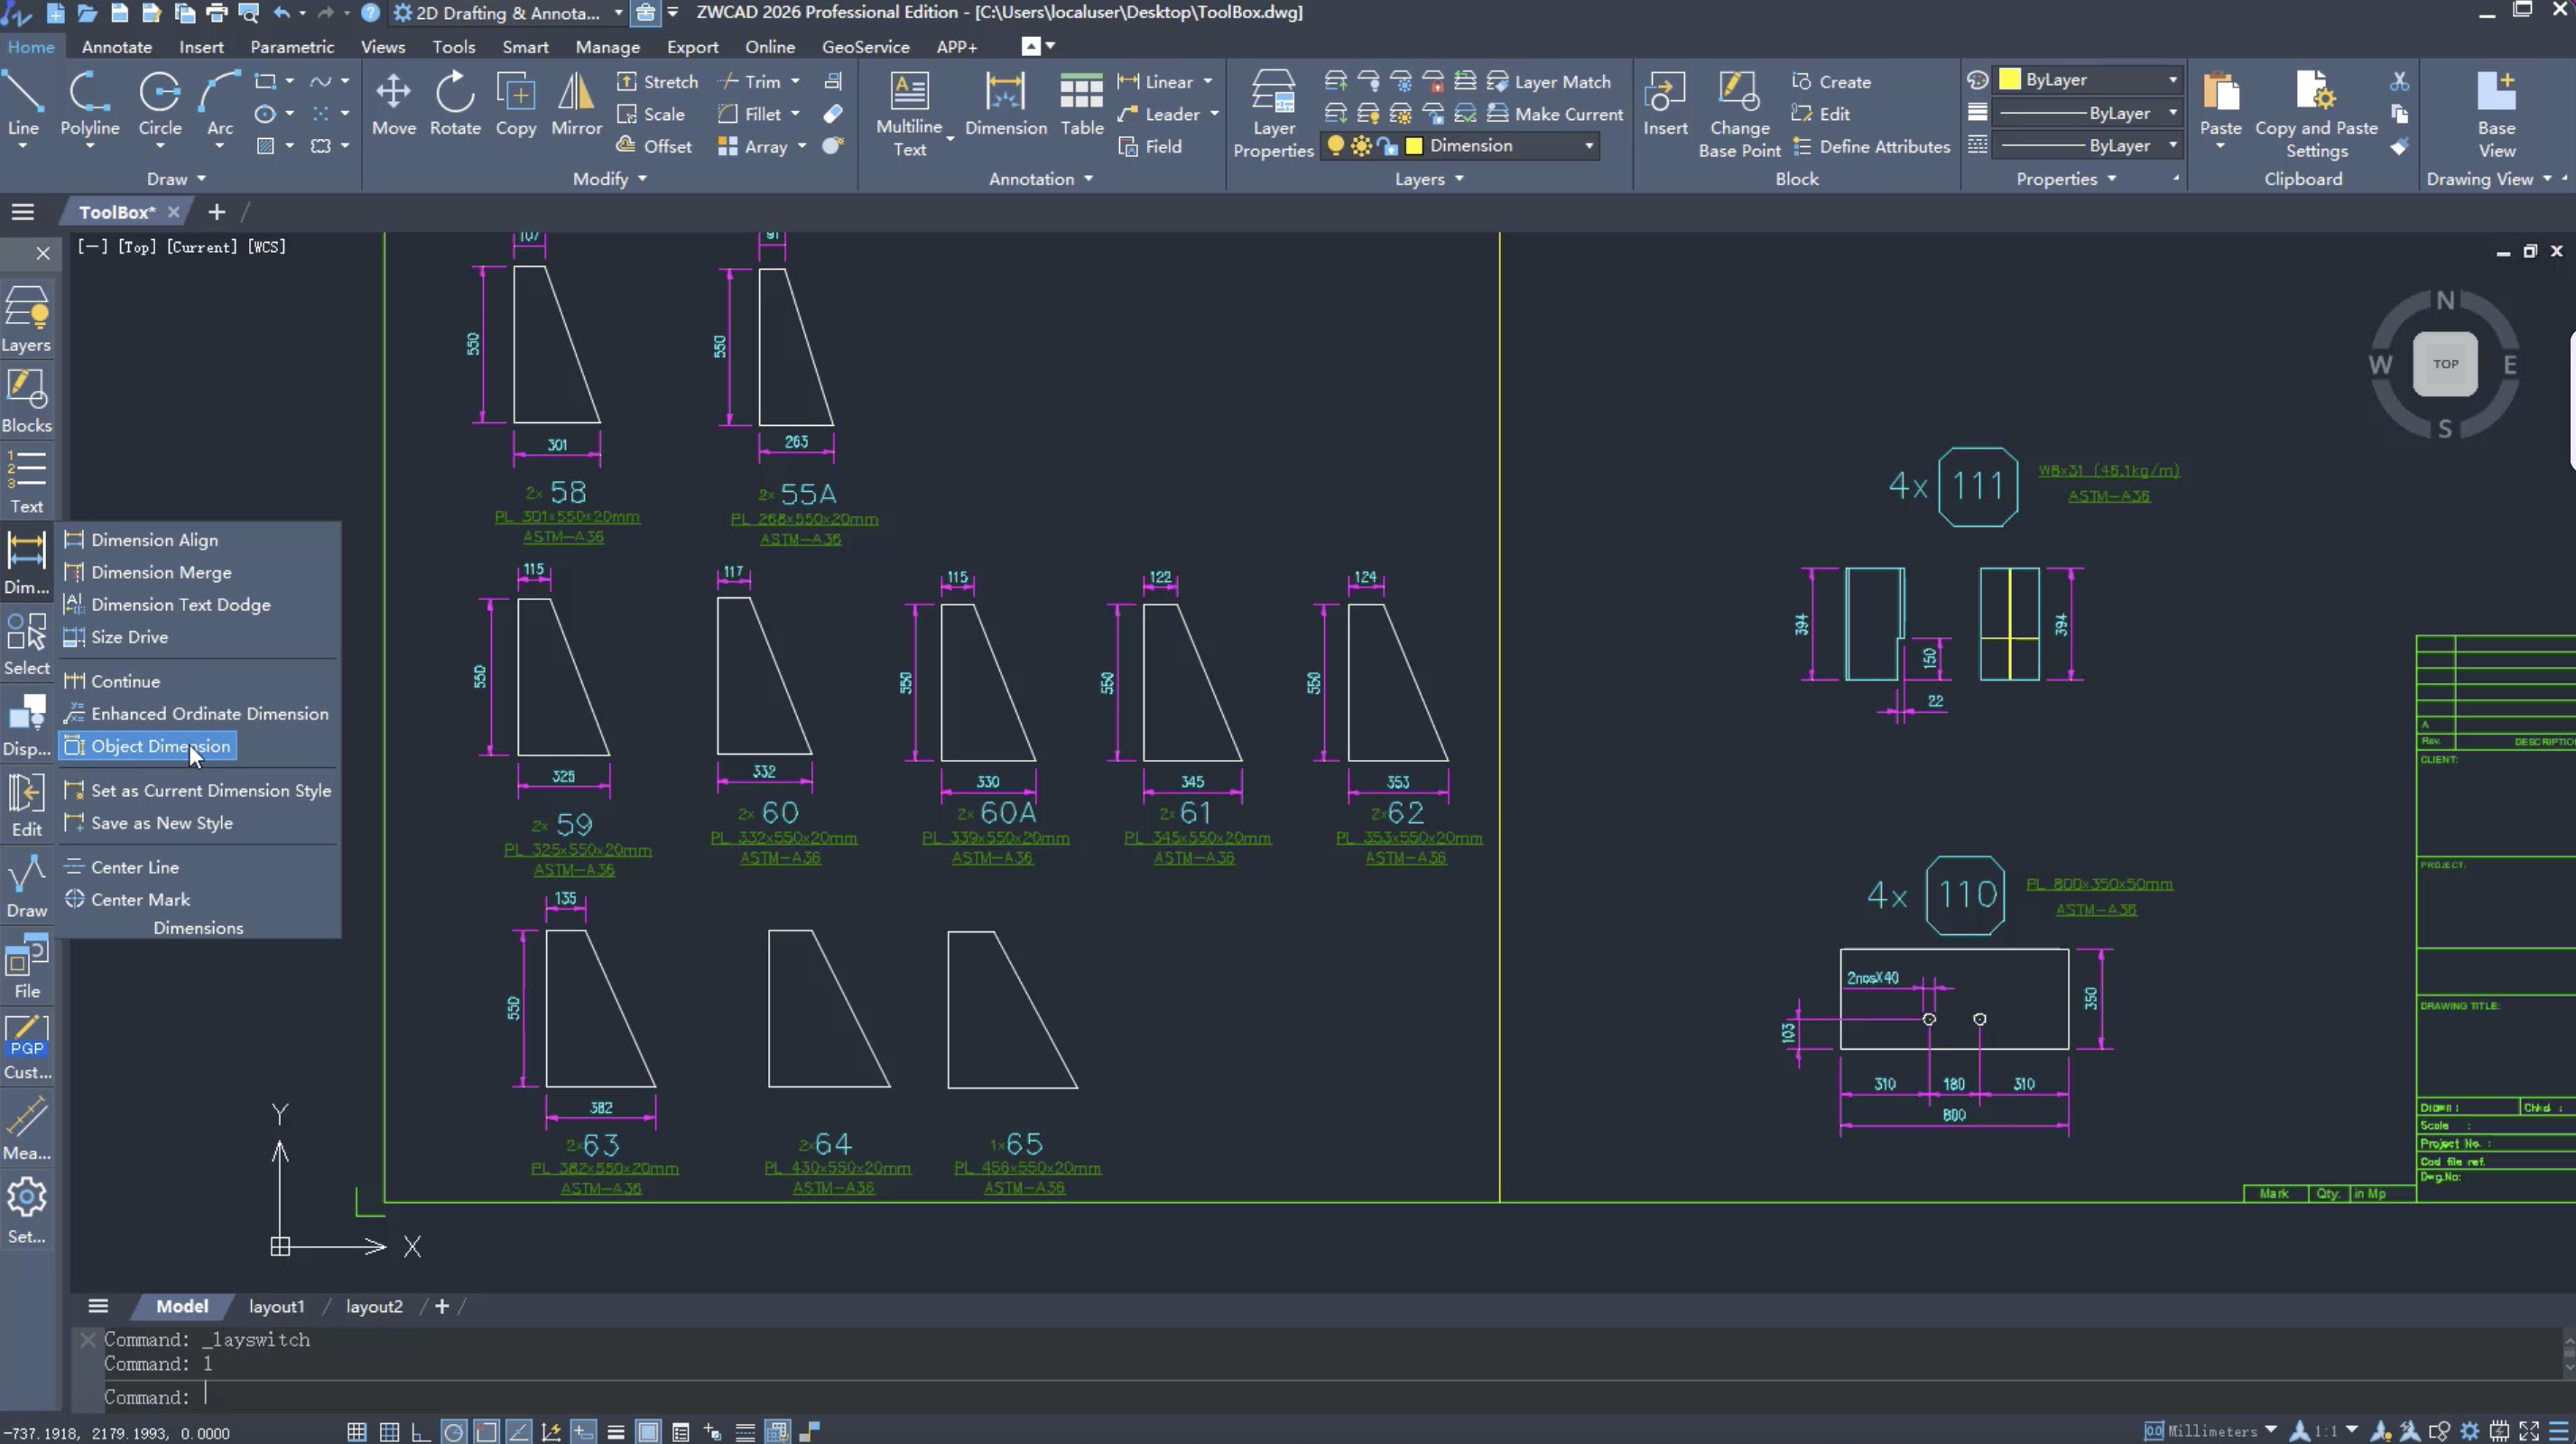Open the Blocks panel in sidebar
Viewport: 2576px width, 1444px height.
point(26,401)
